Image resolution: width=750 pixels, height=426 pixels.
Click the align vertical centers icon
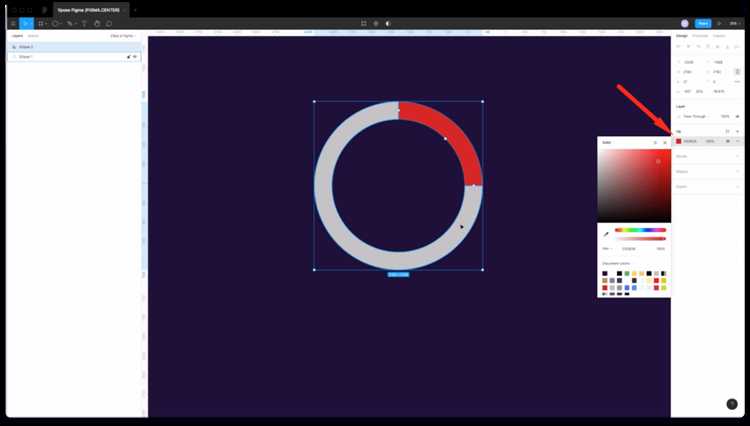pyautogui.click(x=717, y=47)
